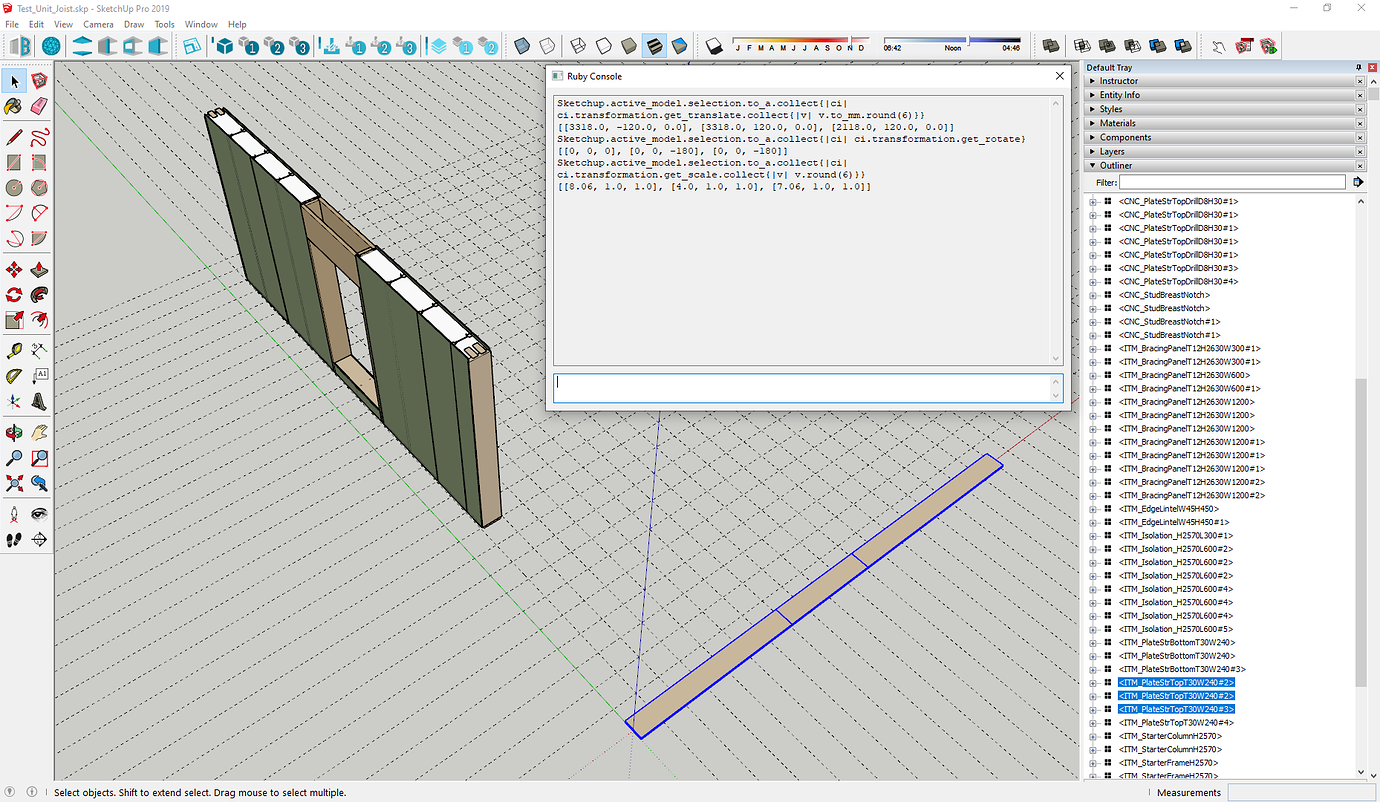
Task: Select the Push/Pull tool
Action: tap(39, 269)
